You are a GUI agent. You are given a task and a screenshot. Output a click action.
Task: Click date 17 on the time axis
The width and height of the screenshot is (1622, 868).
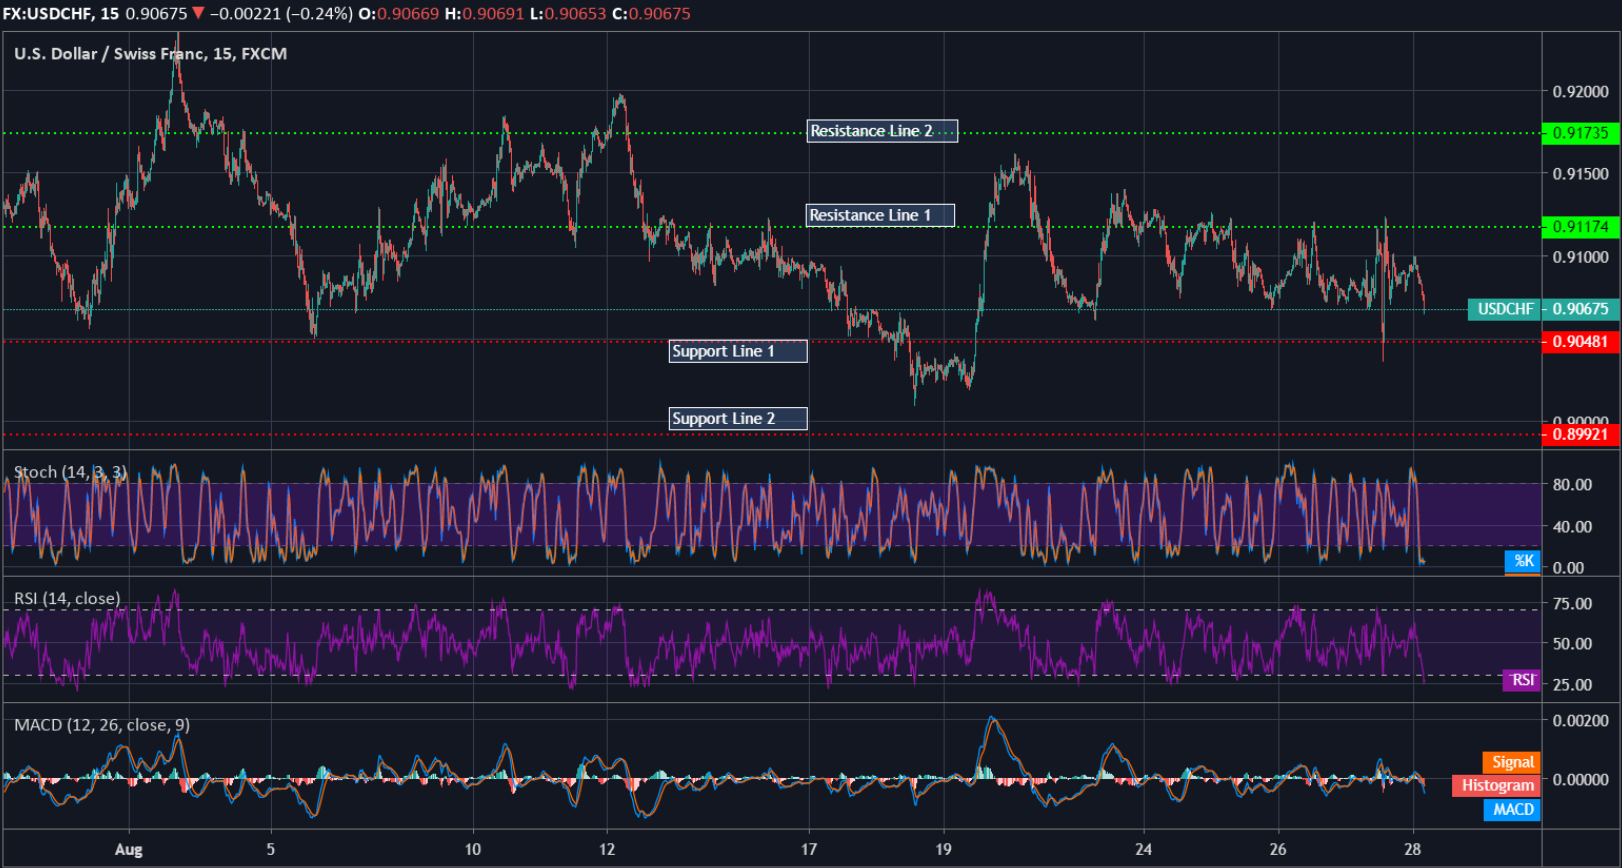tap(809, 849)
